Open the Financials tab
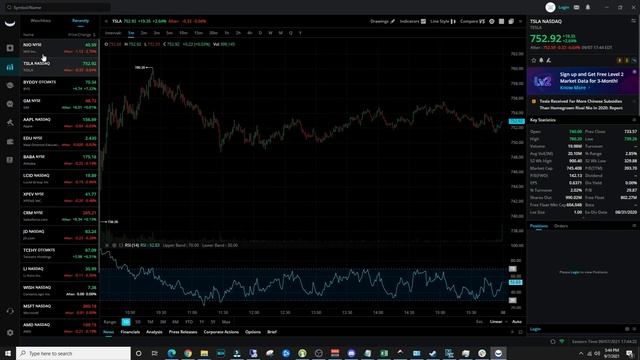This screenshot has height=360, width=640. coord(130,332)
